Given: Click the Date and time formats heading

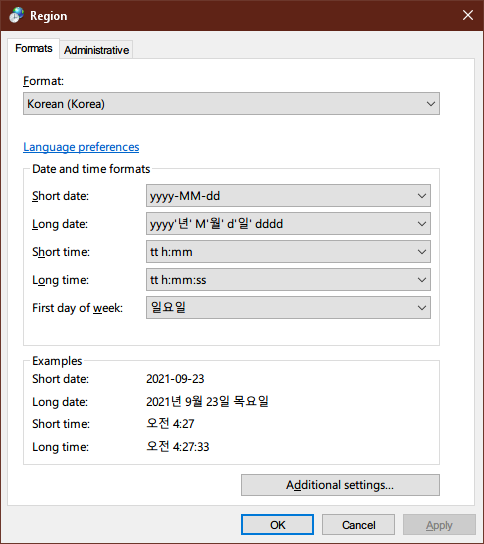Looking at the screenshot, I should pyautogui.click(x=91, y=169).
